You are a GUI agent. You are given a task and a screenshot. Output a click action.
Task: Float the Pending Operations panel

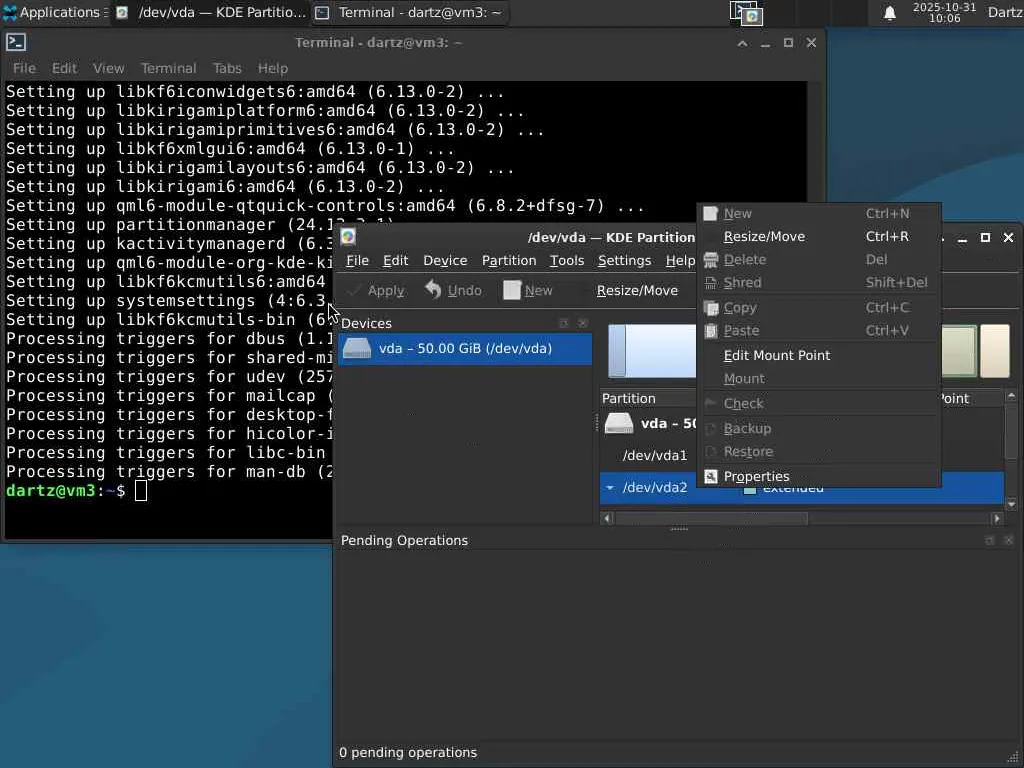click(x=989, y=541)
